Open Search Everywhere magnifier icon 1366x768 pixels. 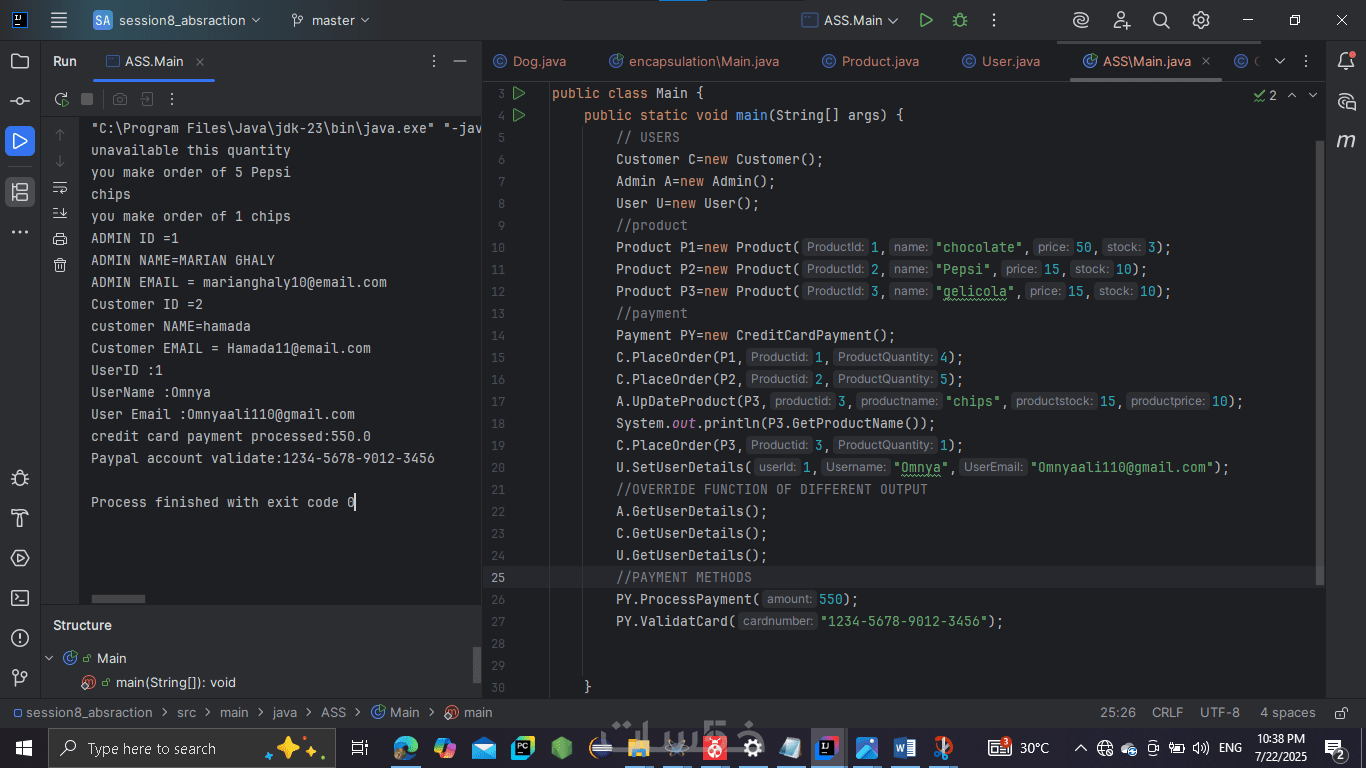[1161, 20]
